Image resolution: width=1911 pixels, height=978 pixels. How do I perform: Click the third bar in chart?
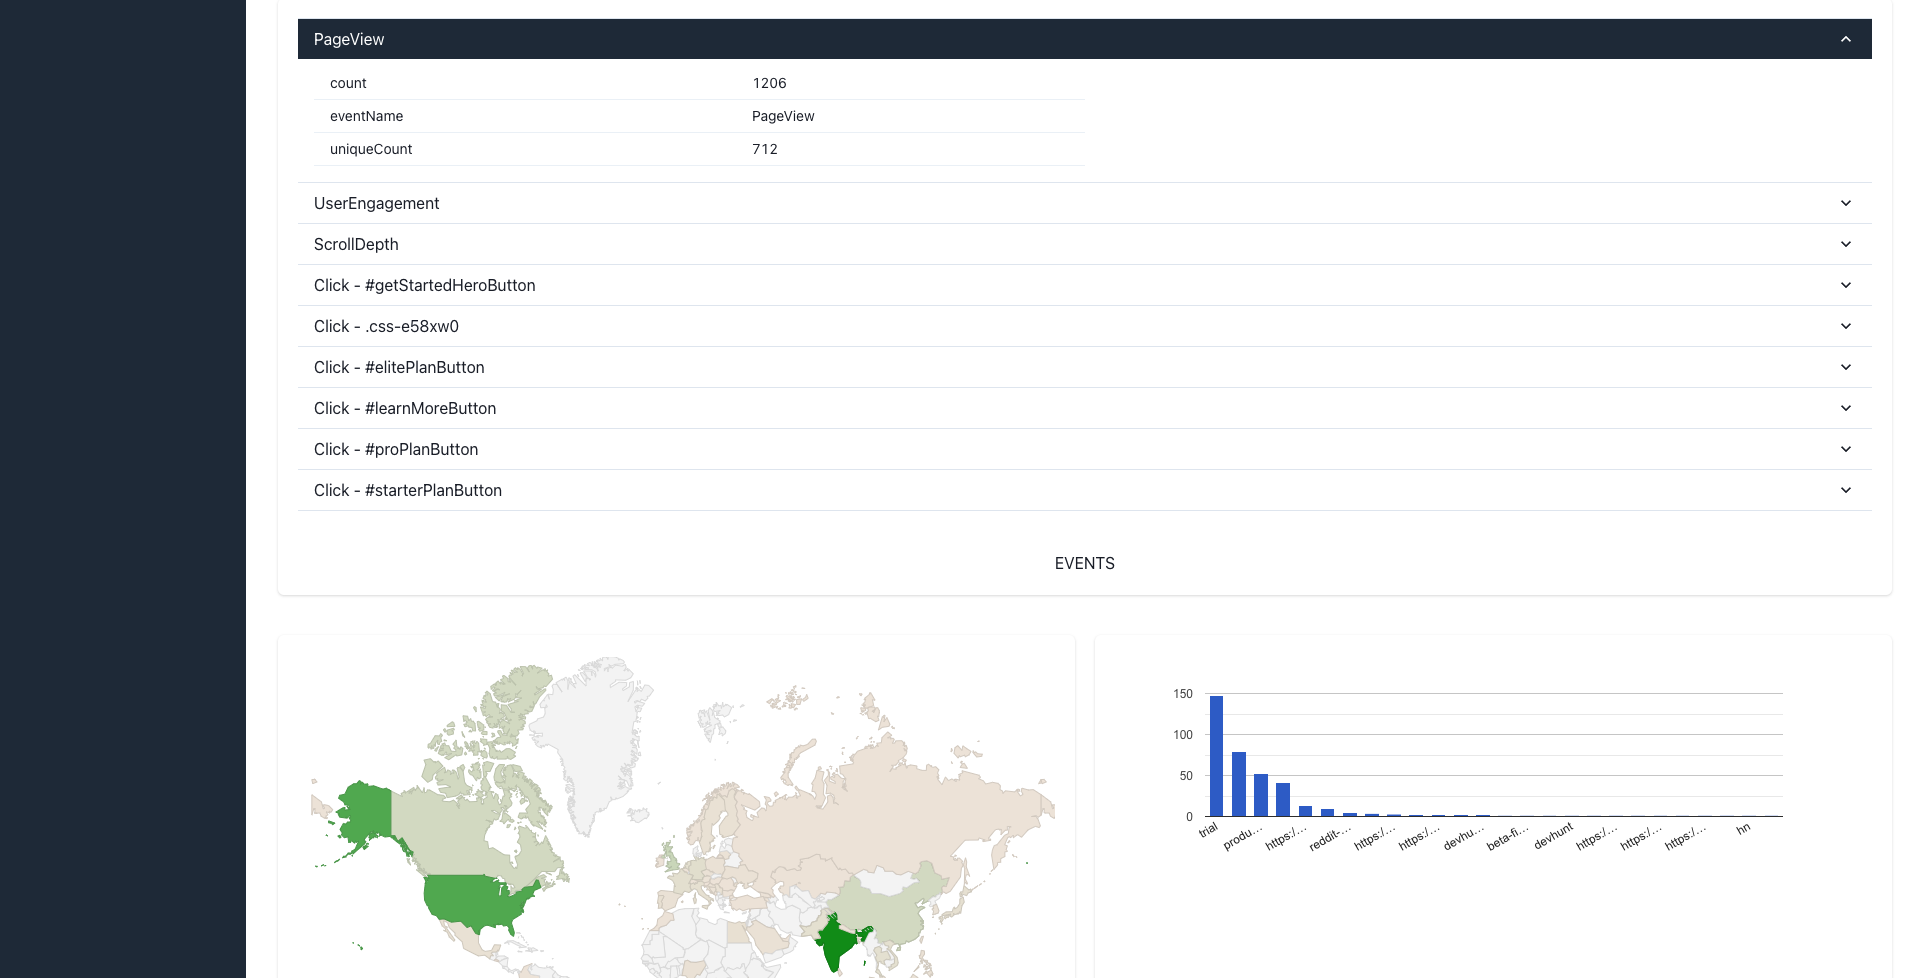click(x=1261, y=795)
